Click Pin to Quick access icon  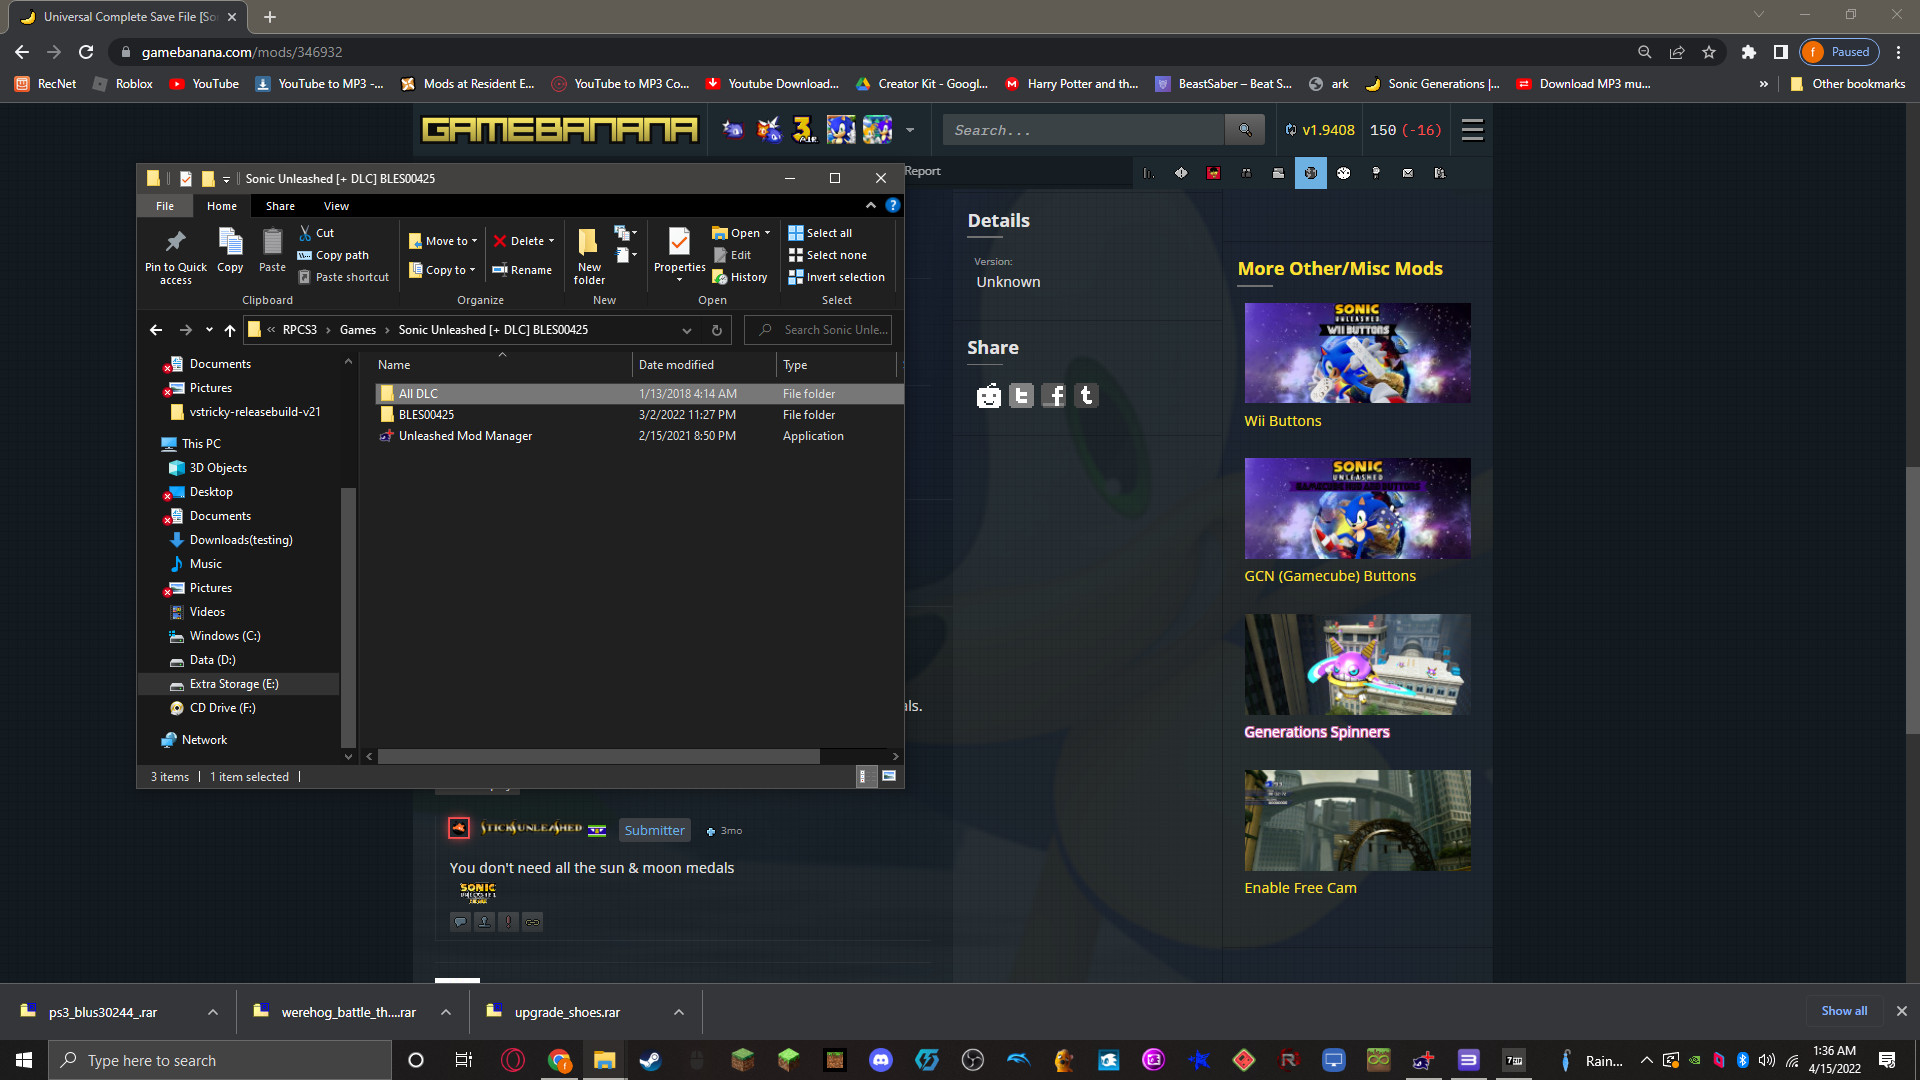point(175,242)
